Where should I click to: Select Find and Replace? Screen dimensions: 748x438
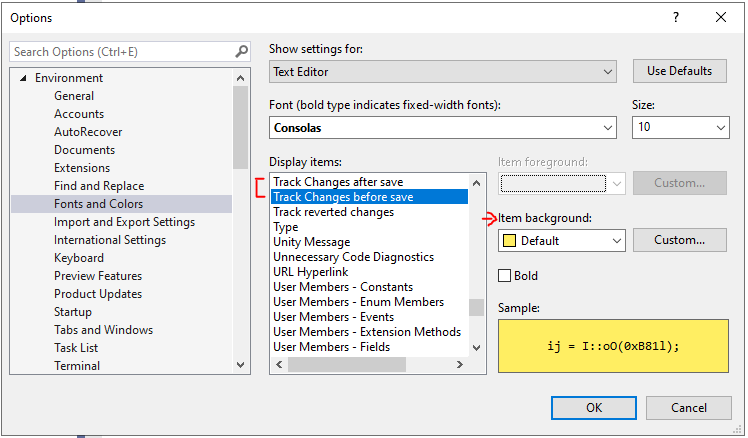pyautogui.click(x=99, y=186)
